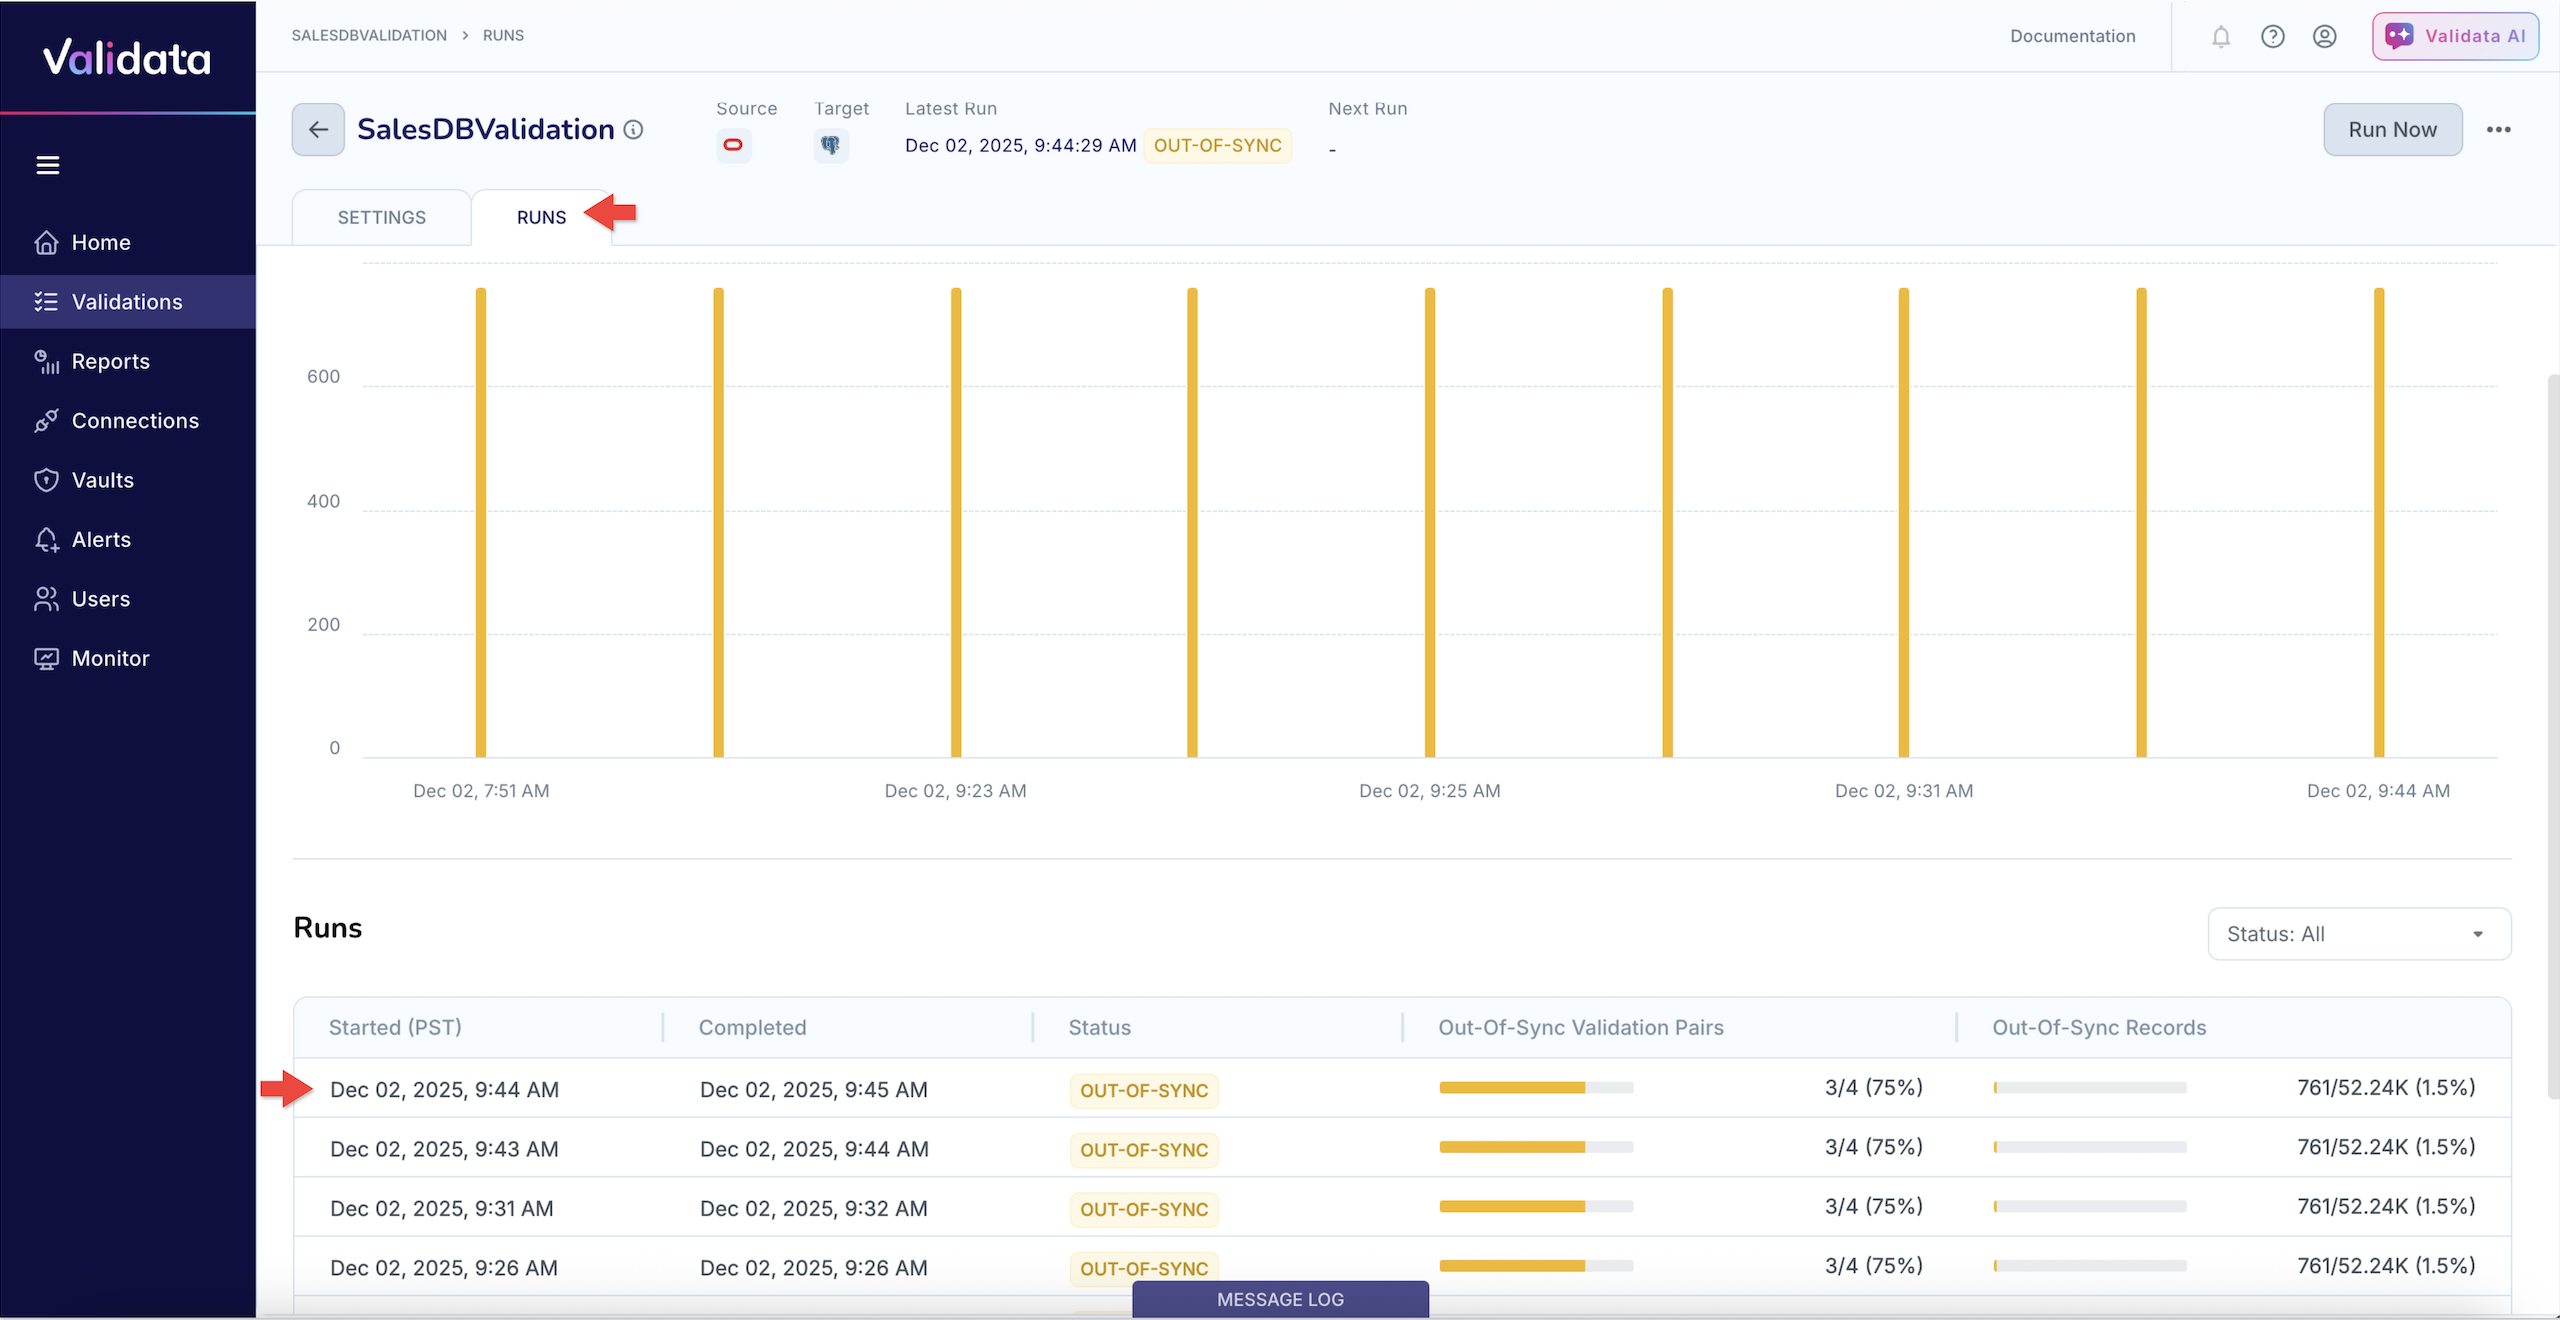
Task: Navigate to the Vaults section
Action: pyautogui.click(x=104, y=480)
